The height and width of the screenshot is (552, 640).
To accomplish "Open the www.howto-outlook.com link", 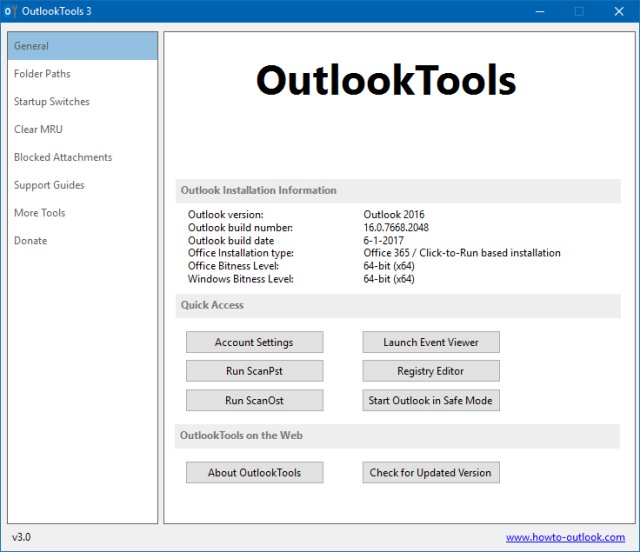I will [565, 537].
